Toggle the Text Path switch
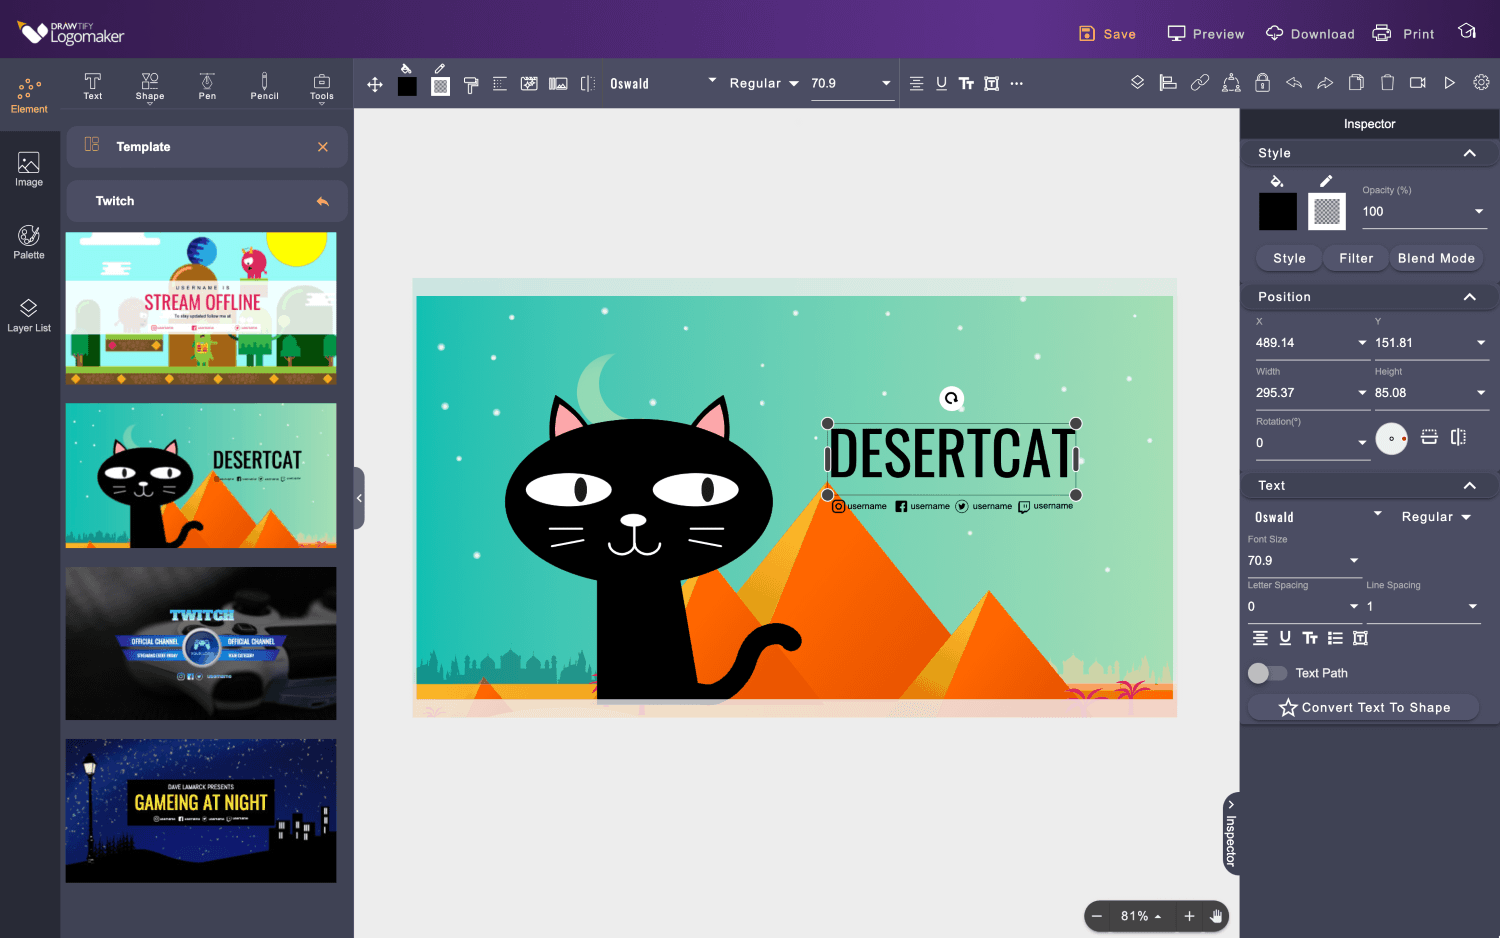The height and width of the screenshot is (938, 1500). click(1267, 673)
